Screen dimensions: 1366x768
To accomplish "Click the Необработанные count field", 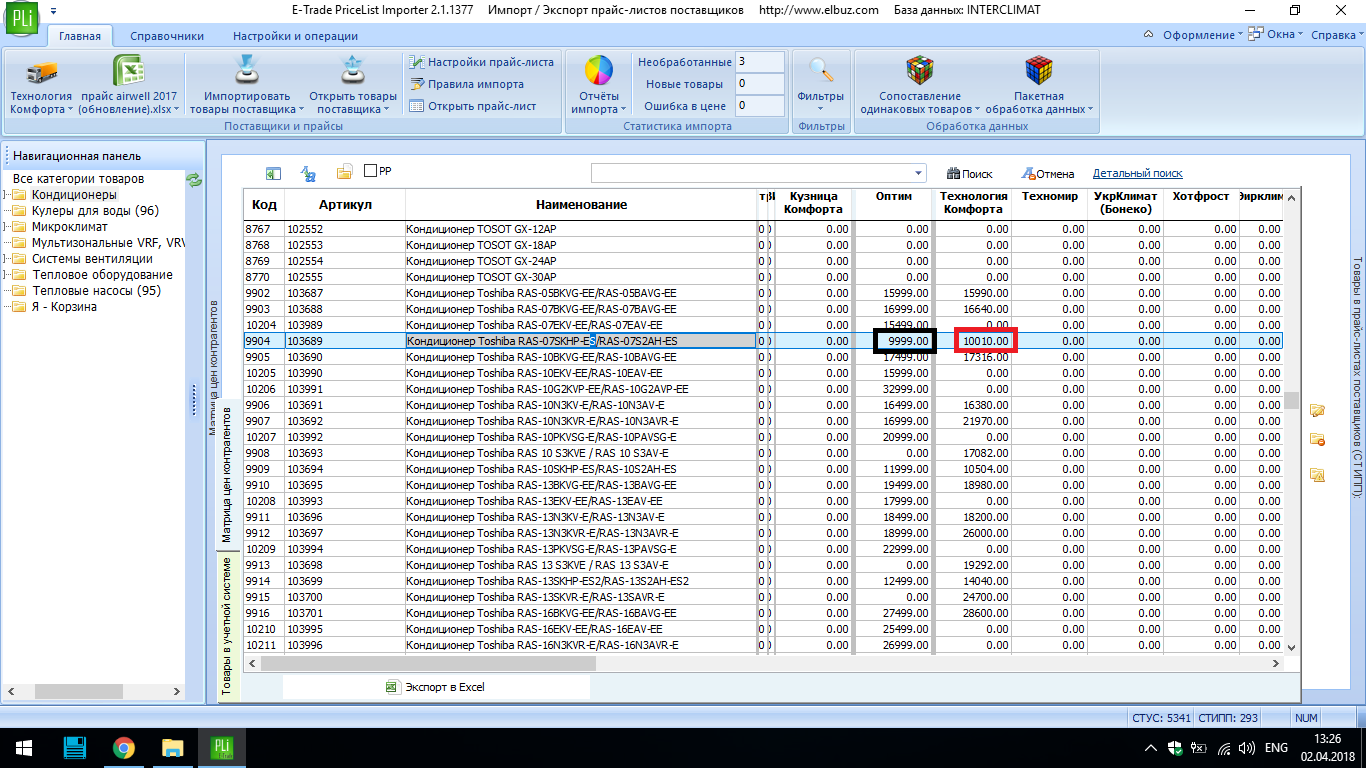I will [760, 62].
